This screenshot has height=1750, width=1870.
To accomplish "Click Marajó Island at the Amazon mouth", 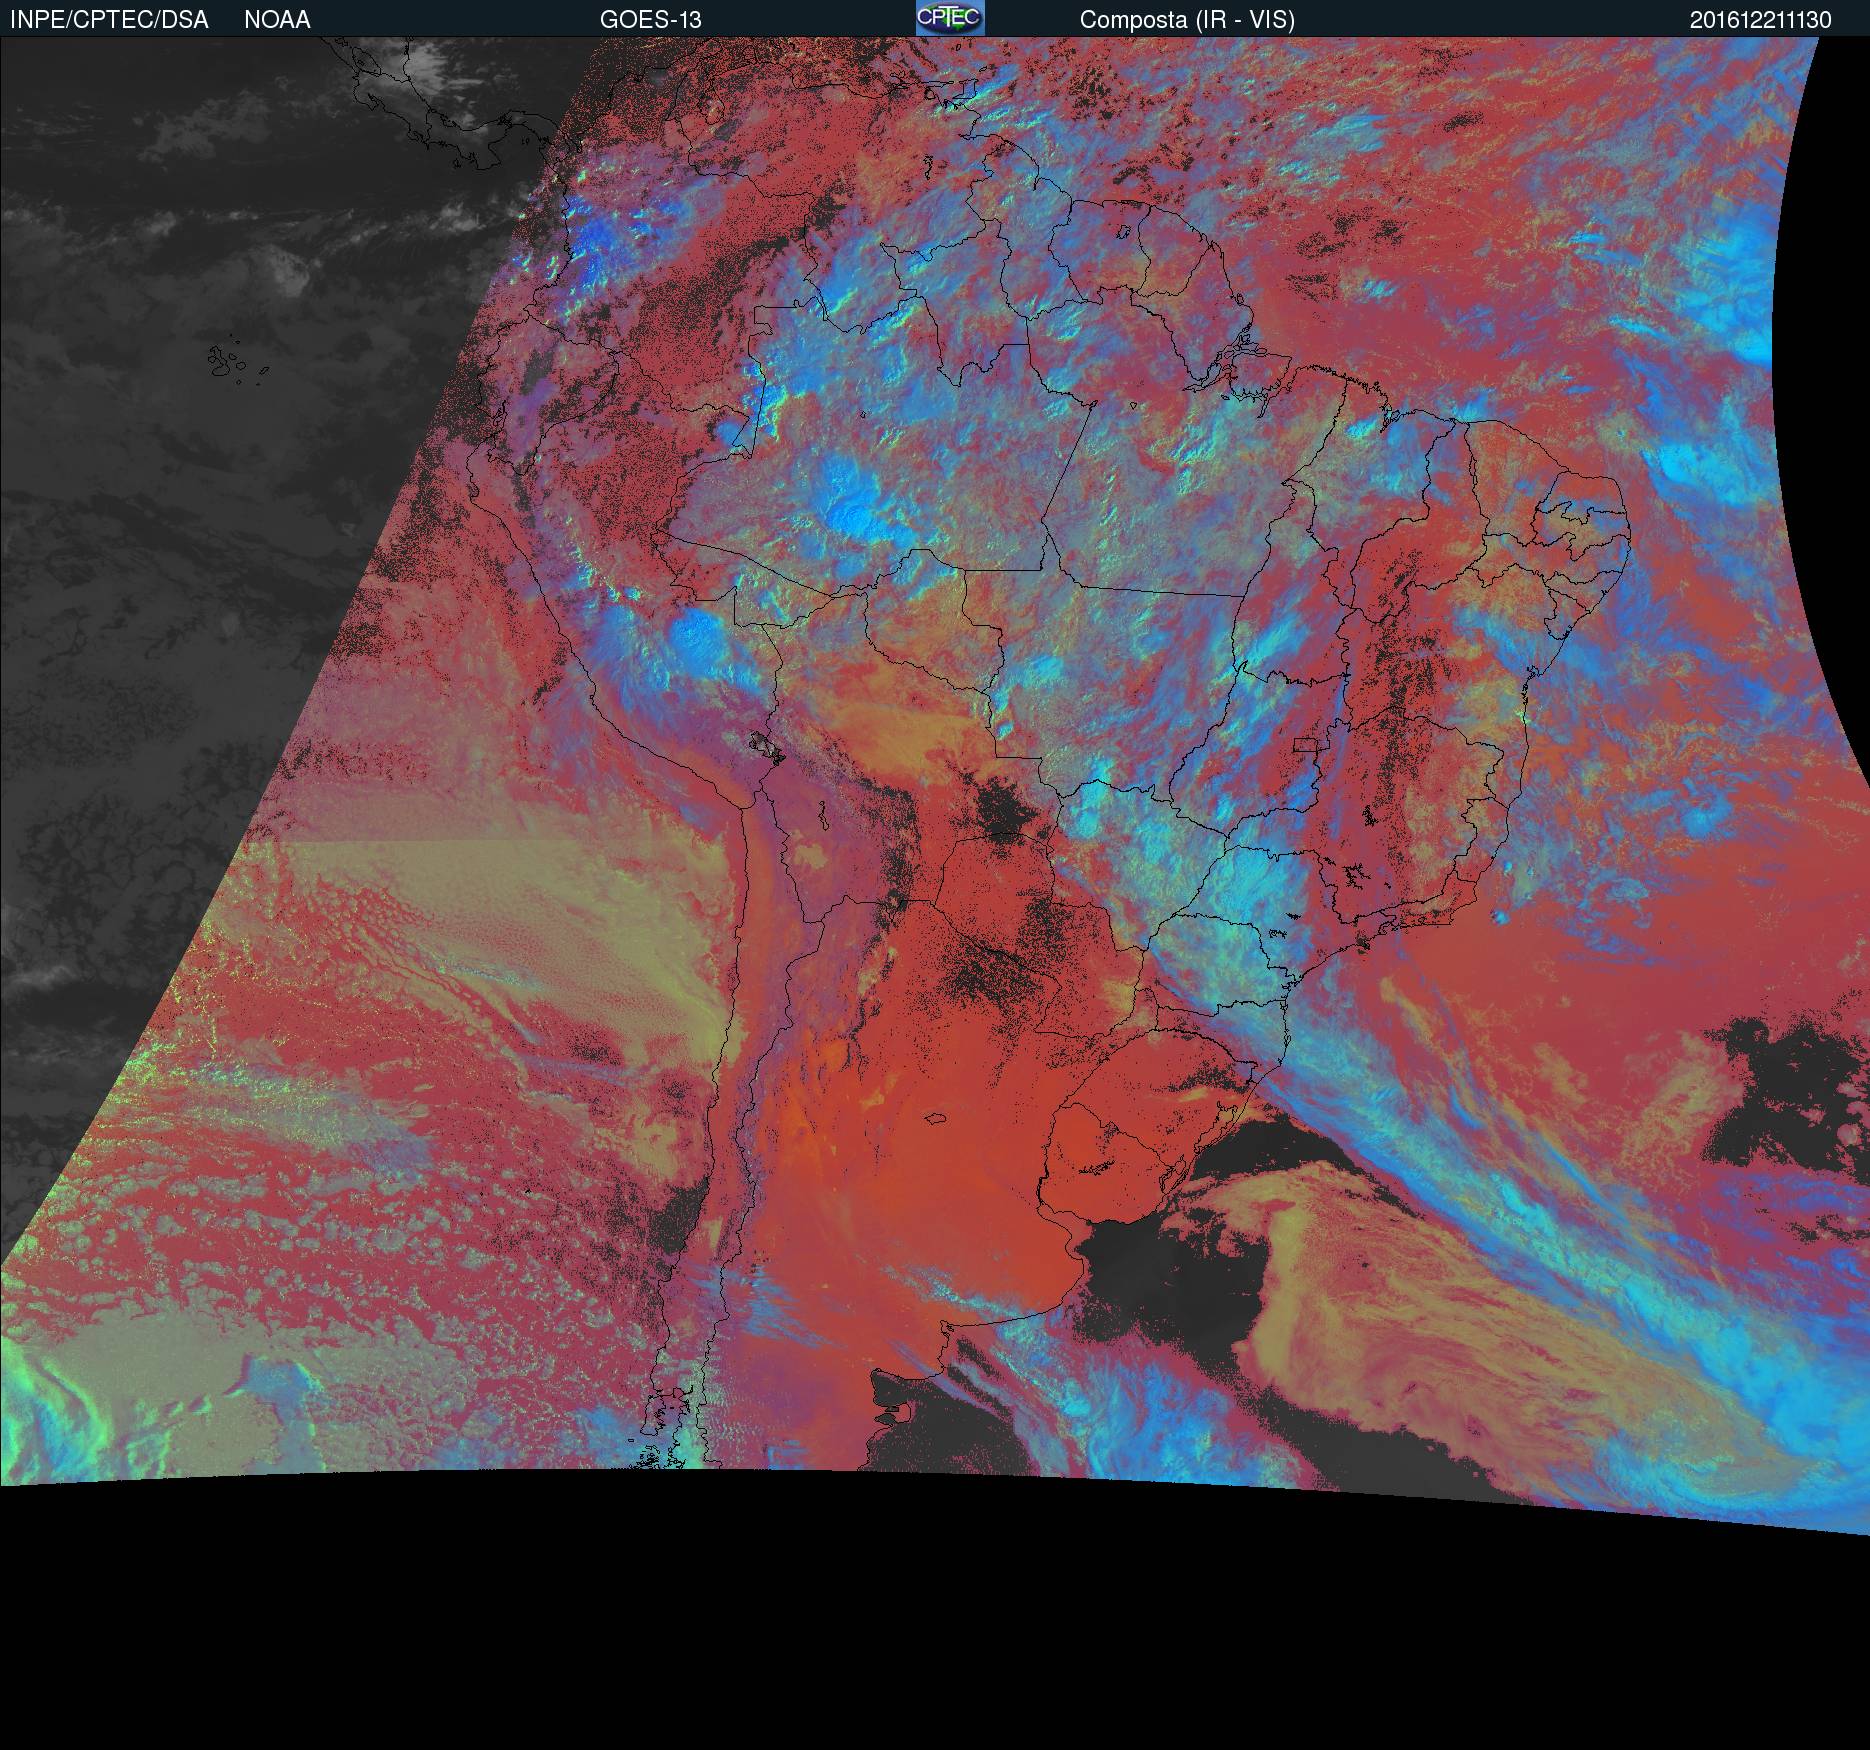I will (1238, 362).
